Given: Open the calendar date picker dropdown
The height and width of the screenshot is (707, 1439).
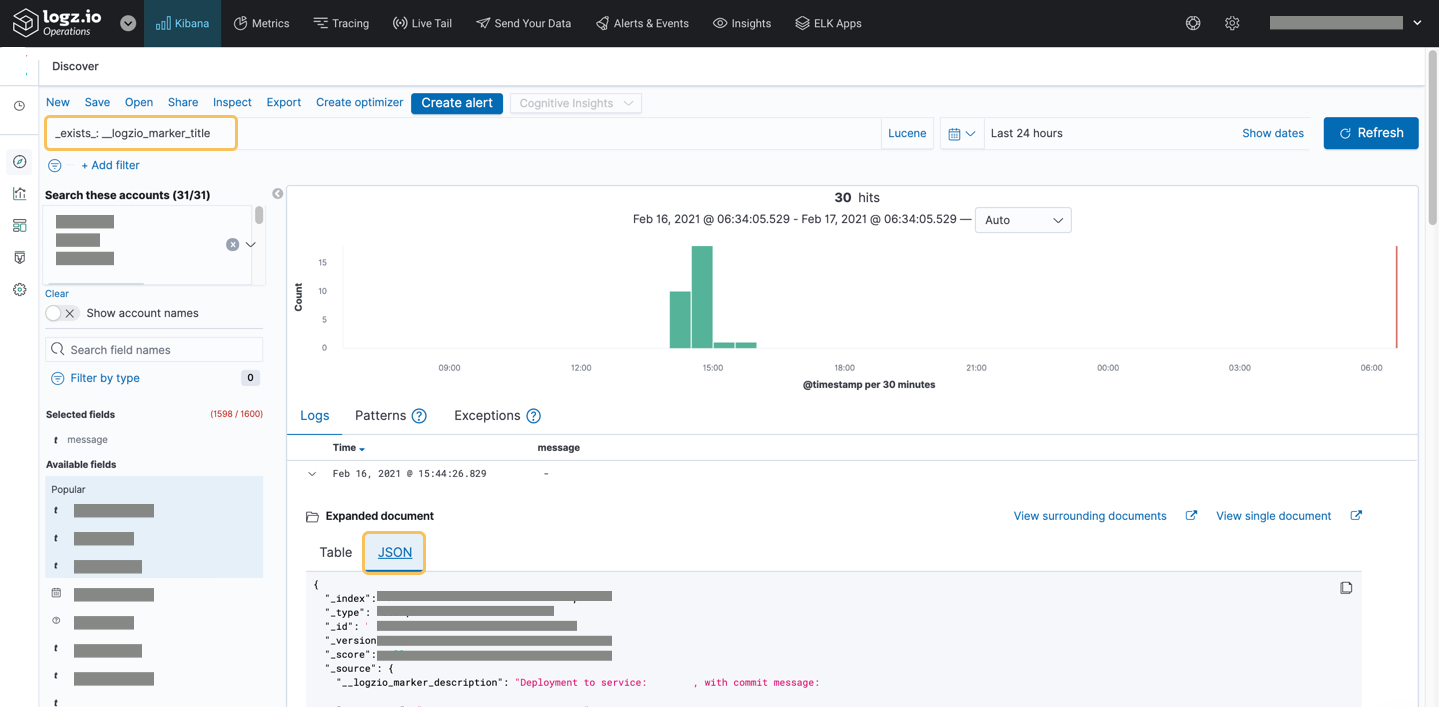Looking at the screenshot, I should (x=961, y=132).
